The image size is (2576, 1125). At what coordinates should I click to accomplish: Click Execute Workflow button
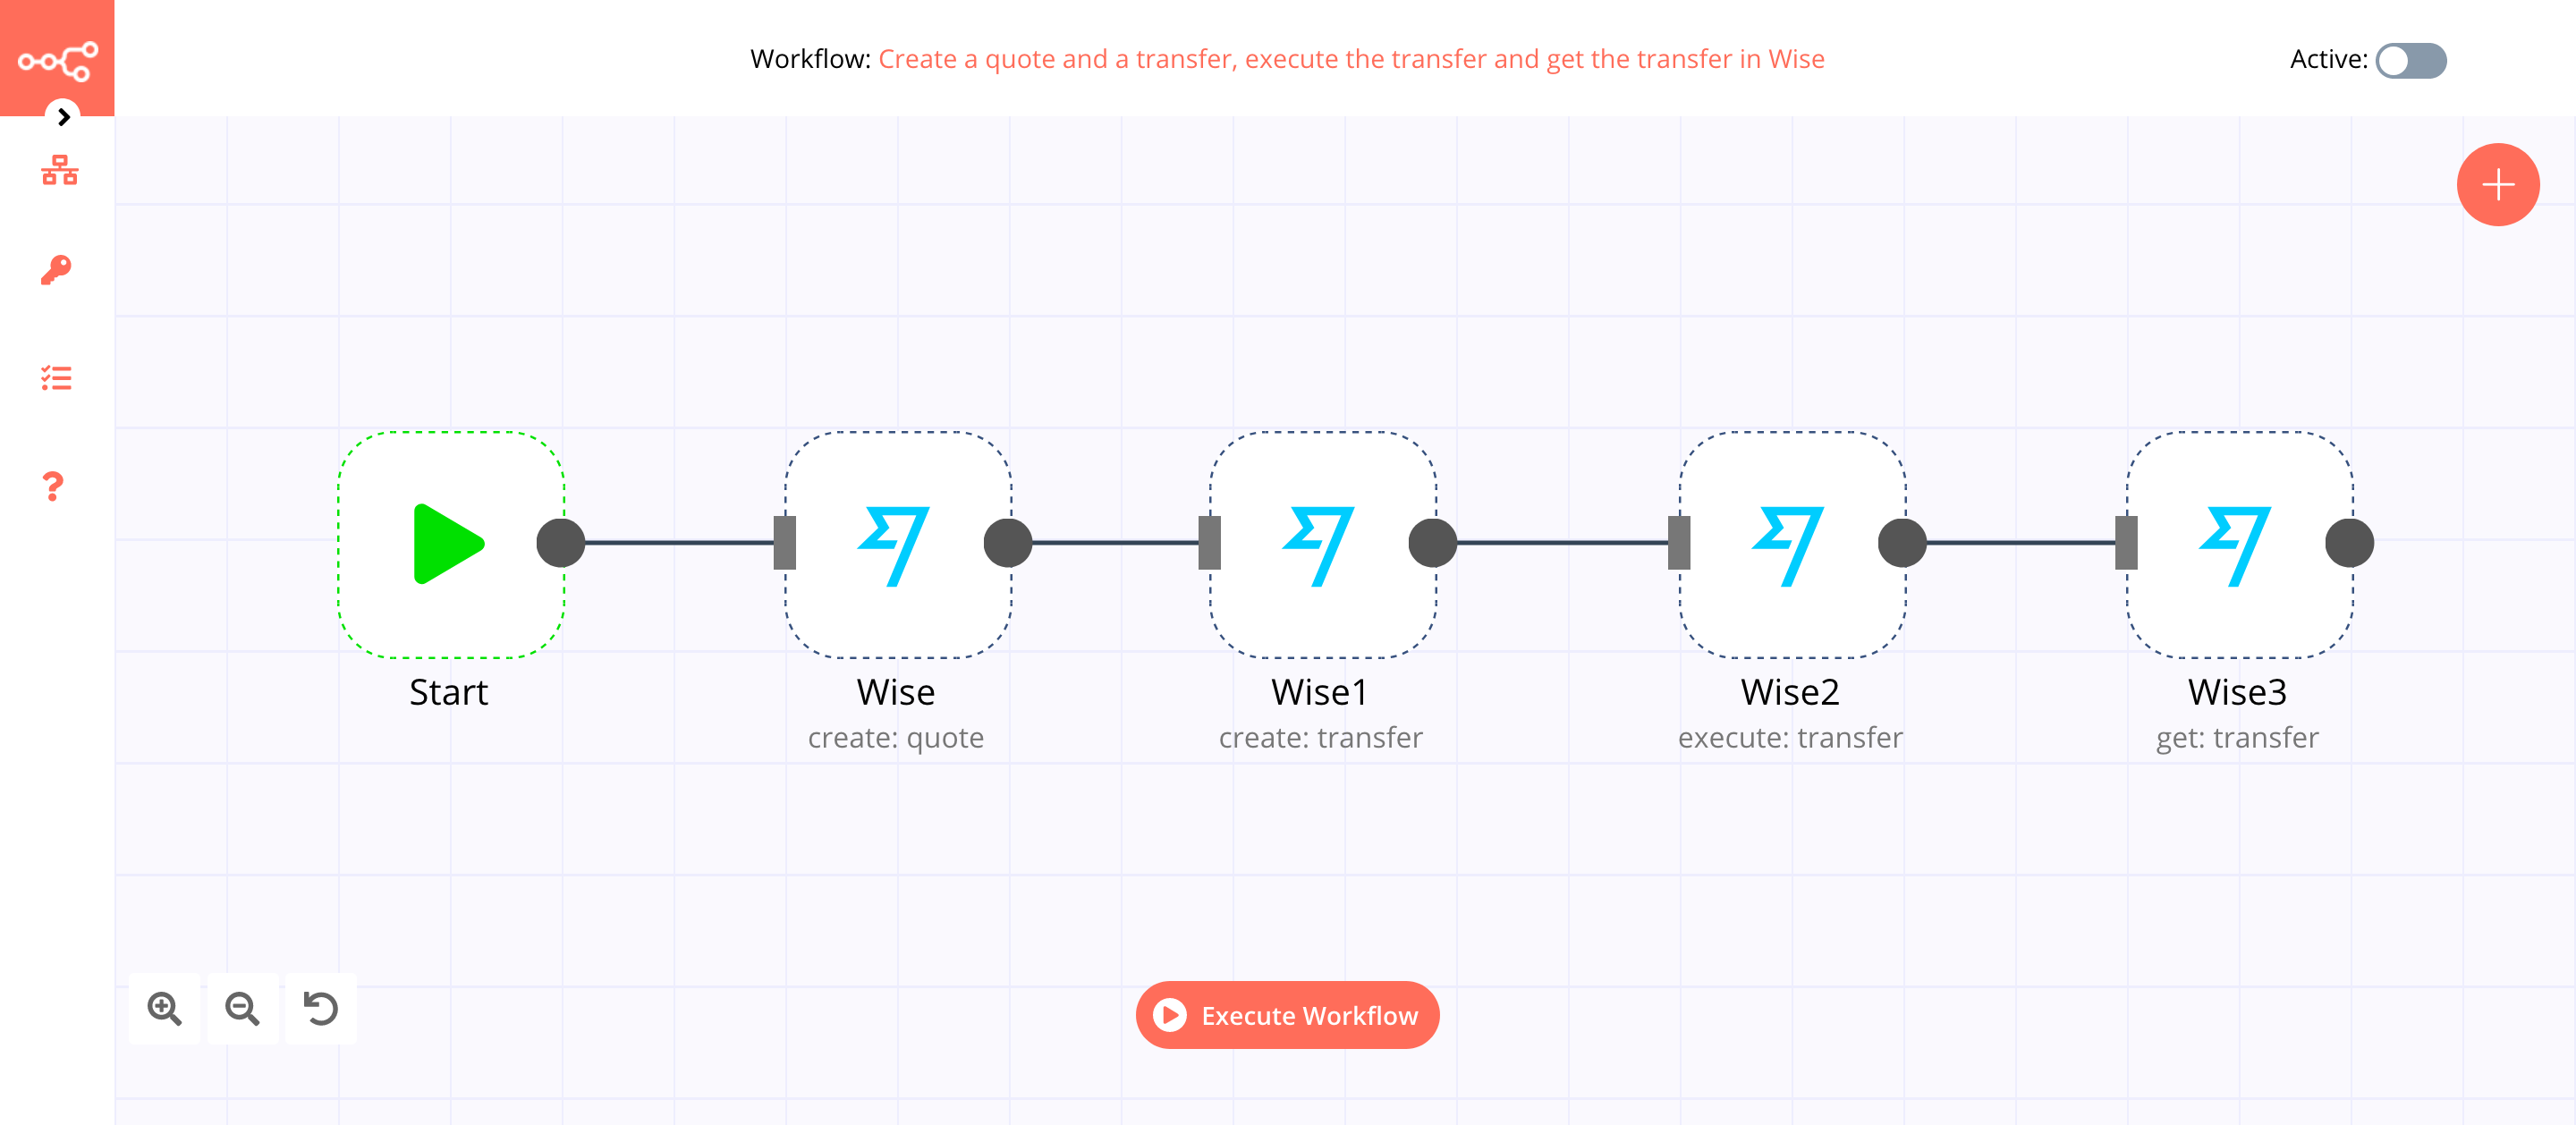[1286, 1015]
